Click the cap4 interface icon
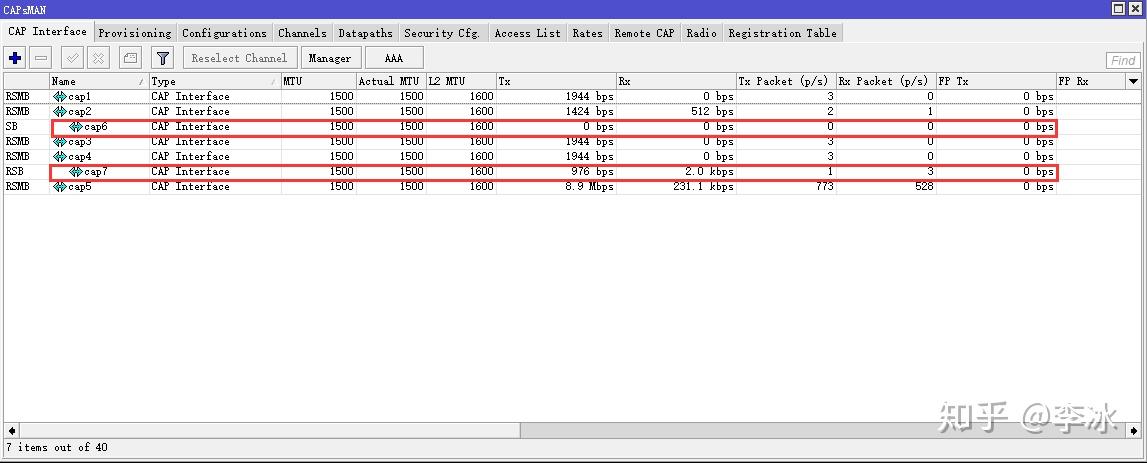This screenshot has height=463, width=1147. 59,157
